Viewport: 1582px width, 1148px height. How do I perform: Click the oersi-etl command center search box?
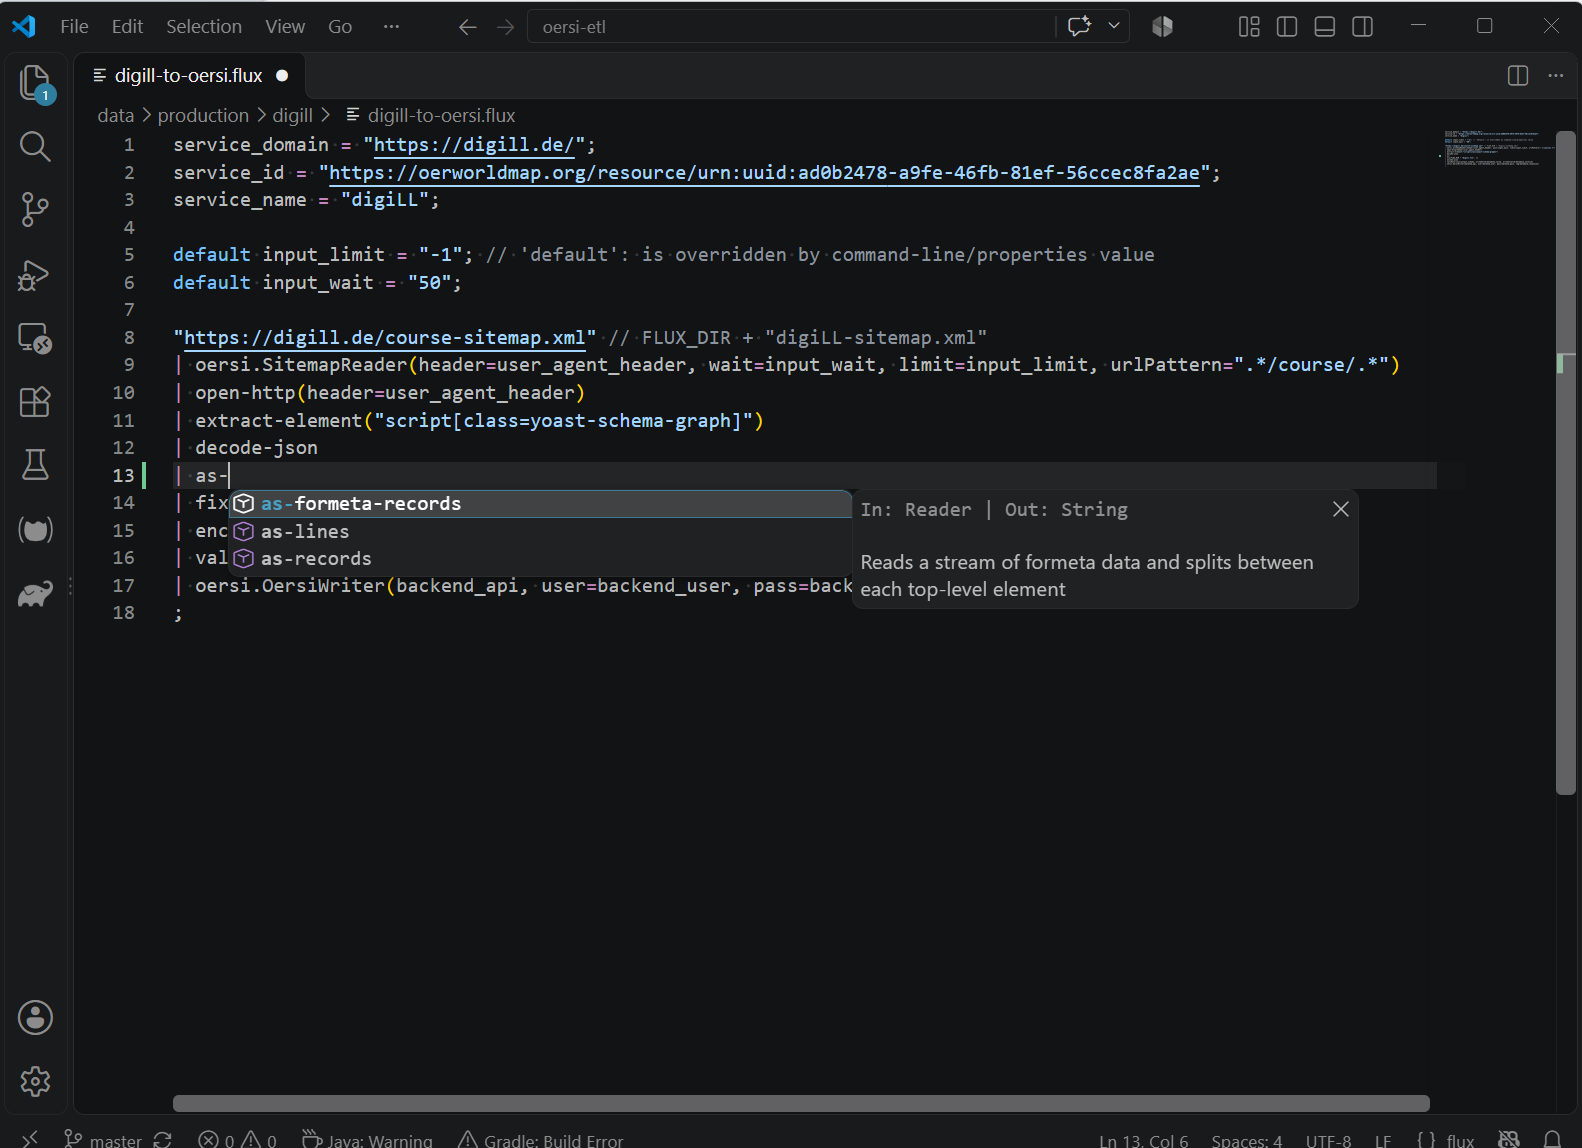coord(792,27)
